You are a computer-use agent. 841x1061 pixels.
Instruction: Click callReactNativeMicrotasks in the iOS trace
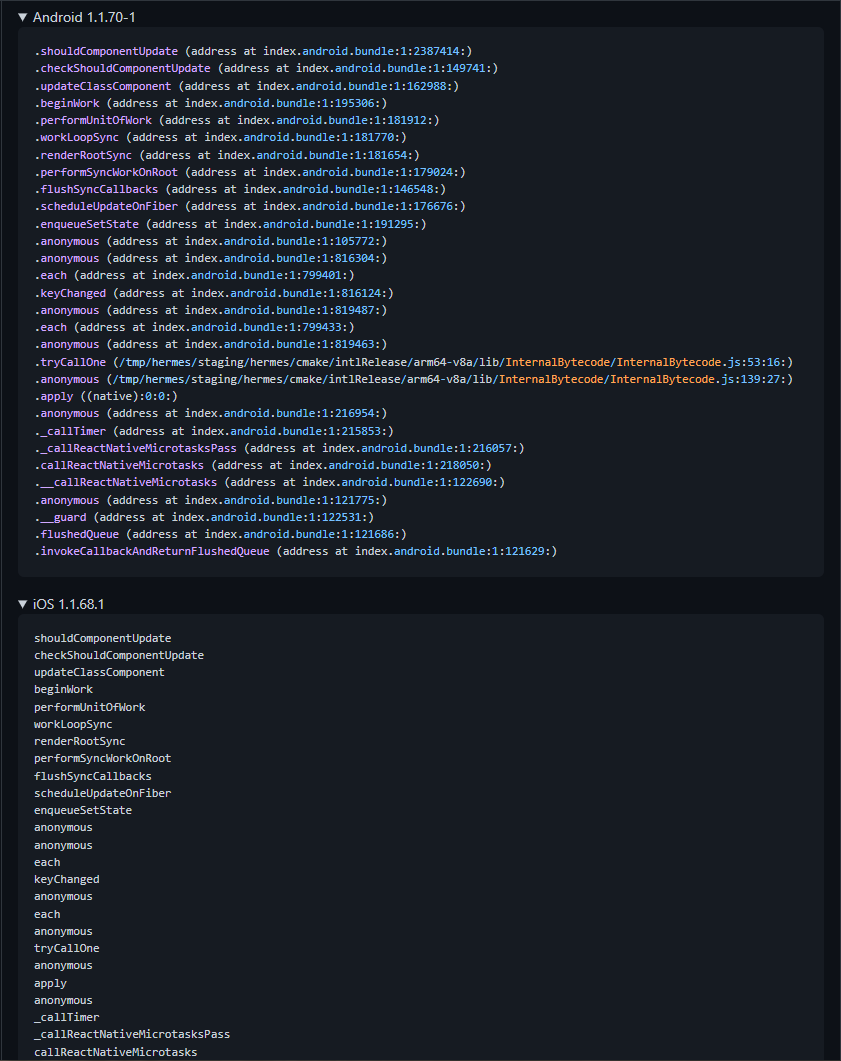click(116, 1052)
